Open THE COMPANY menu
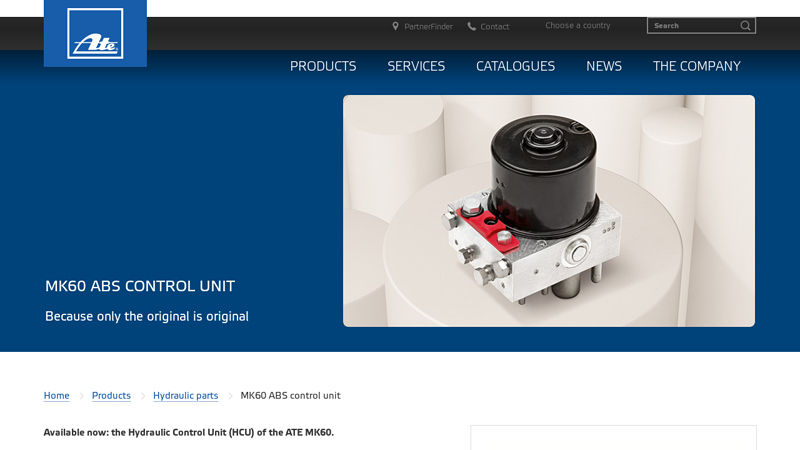Image resolution: width=800 pixels, height=450 pixels. click(696, 66)
